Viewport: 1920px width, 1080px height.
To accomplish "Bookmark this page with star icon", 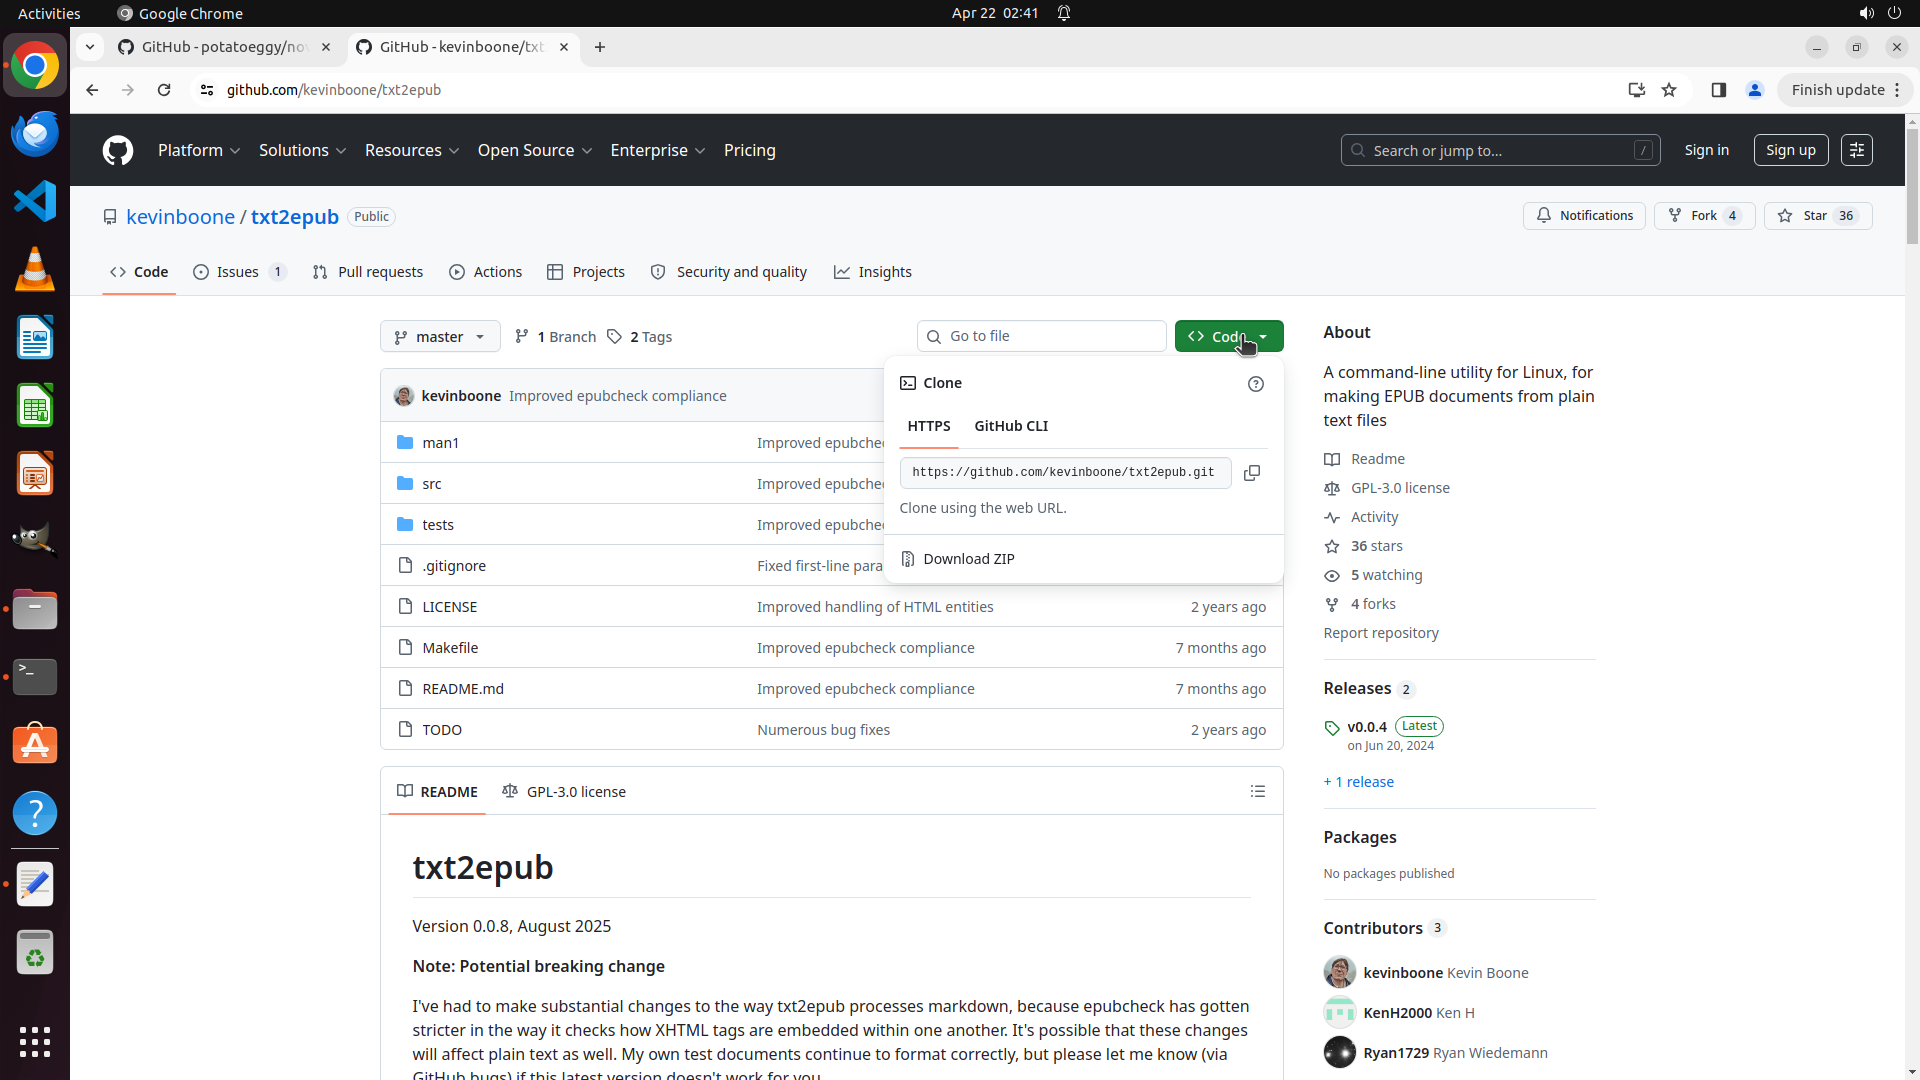I will [1669, 90].
